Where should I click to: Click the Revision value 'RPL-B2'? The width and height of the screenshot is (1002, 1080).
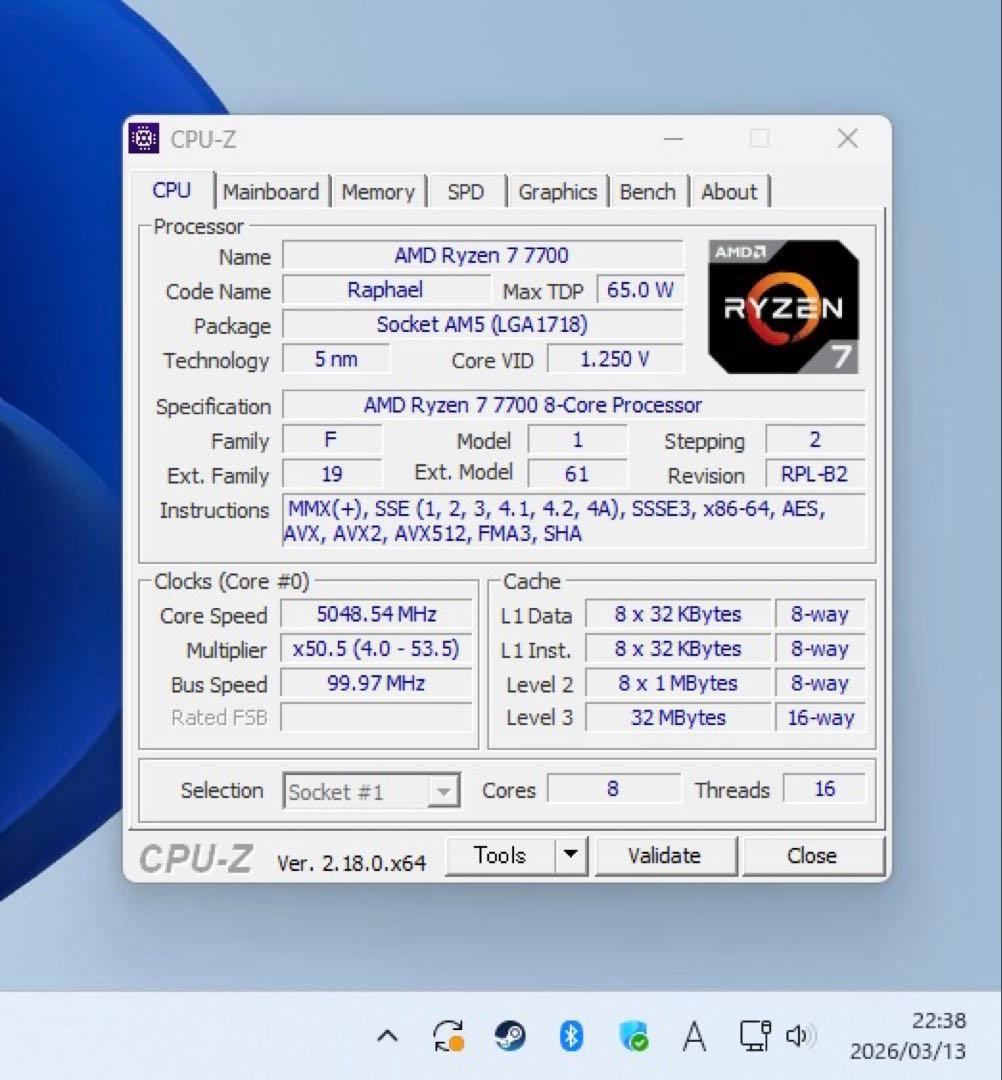click(x=815, y=474)
